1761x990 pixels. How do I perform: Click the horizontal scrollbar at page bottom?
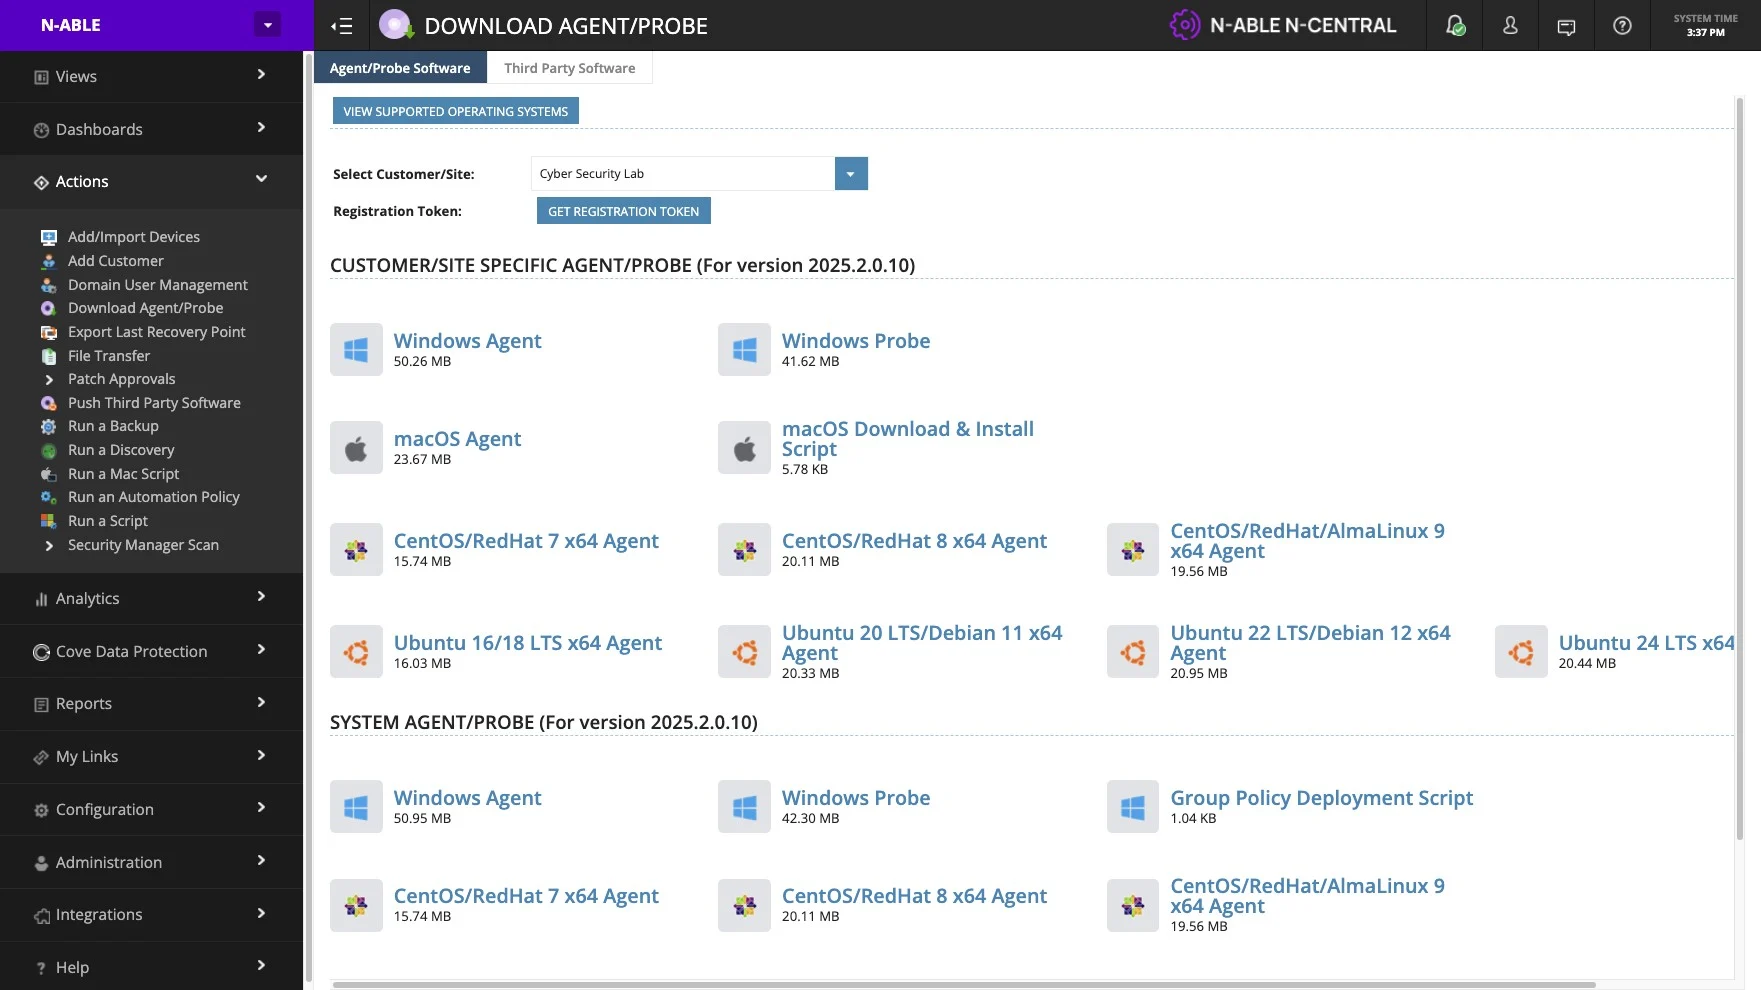click(964, 985)
